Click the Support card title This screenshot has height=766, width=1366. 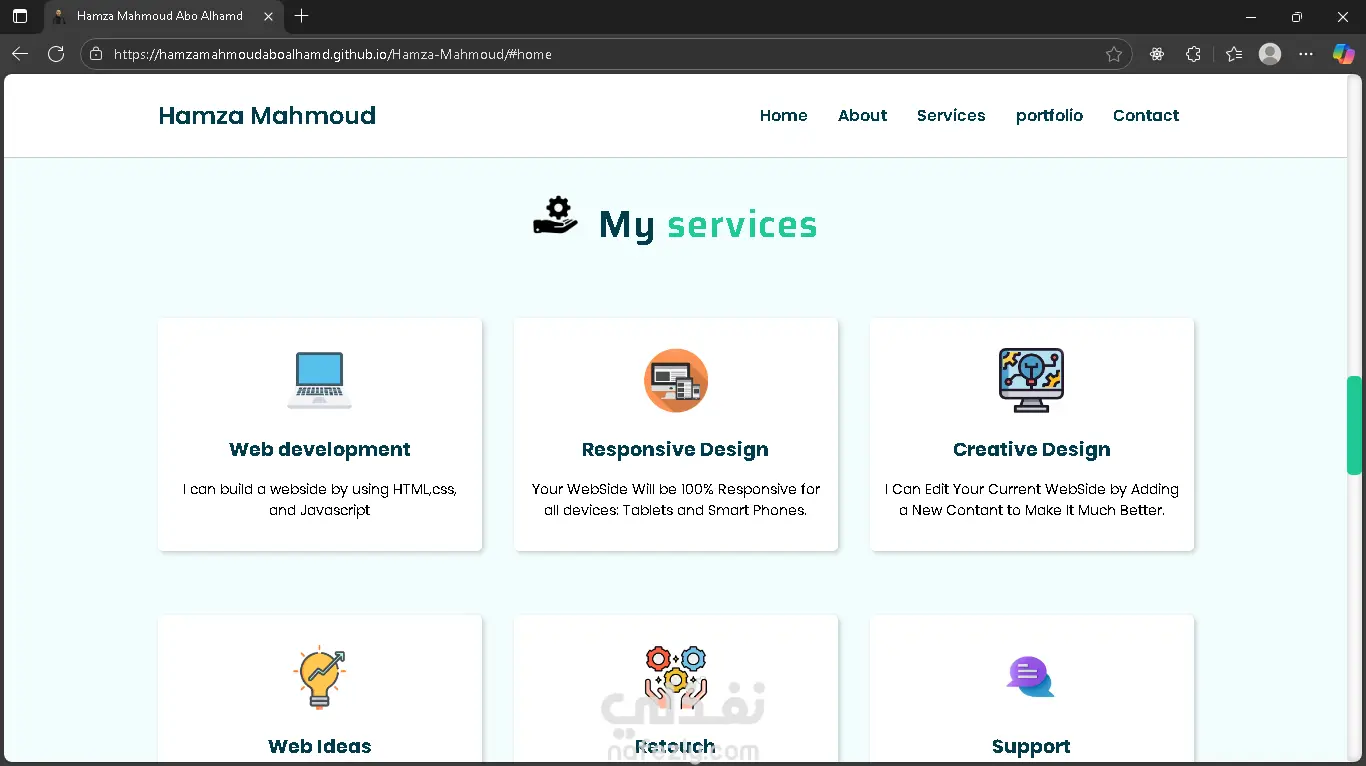[1031, 746]
